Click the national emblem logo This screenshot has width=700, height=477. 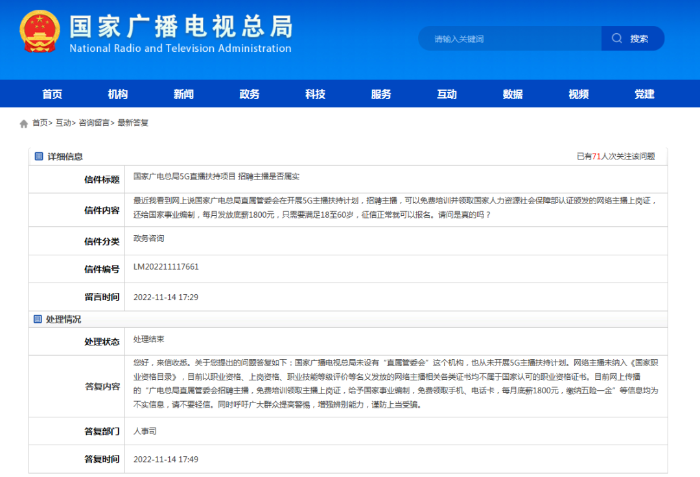(x=40, y=31)
